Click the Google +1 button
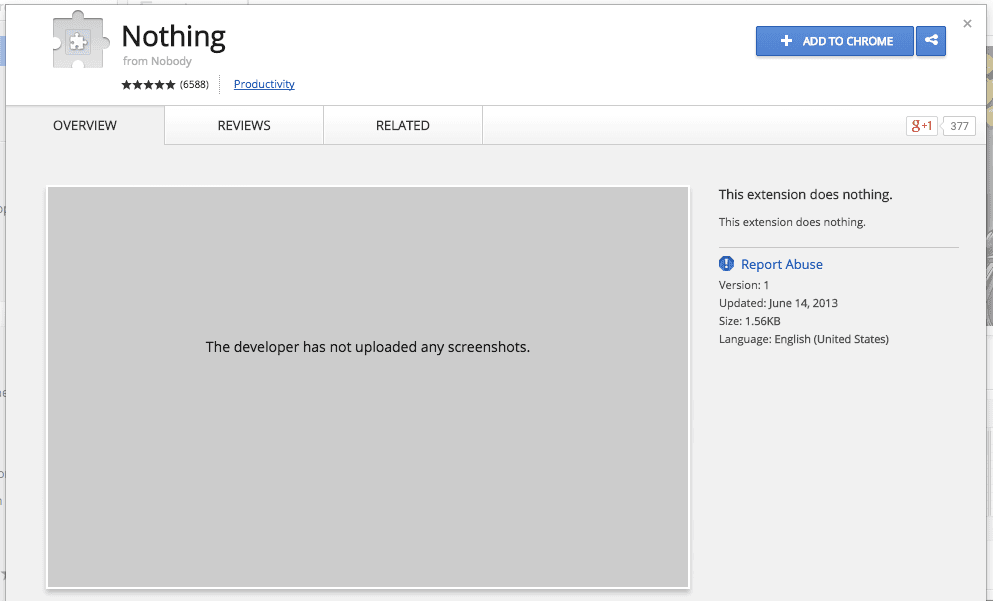The image size is (993, 601). pos(921,126)
